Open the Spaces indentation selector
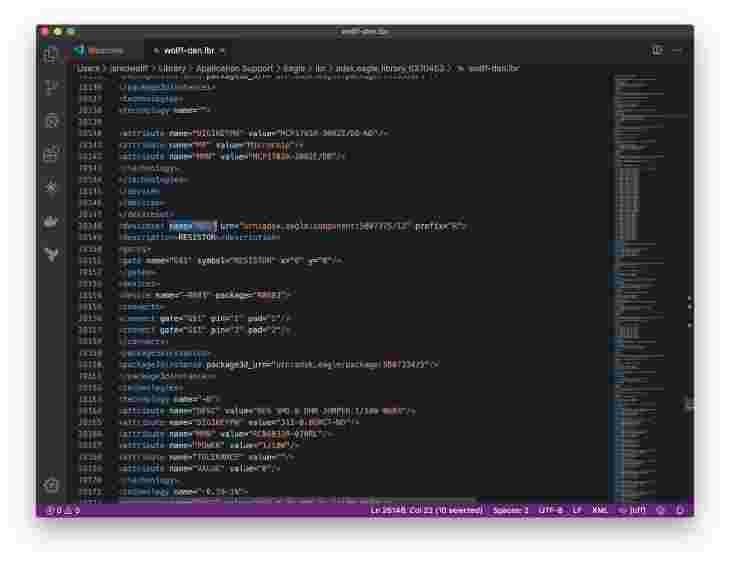 coord(510,511)
